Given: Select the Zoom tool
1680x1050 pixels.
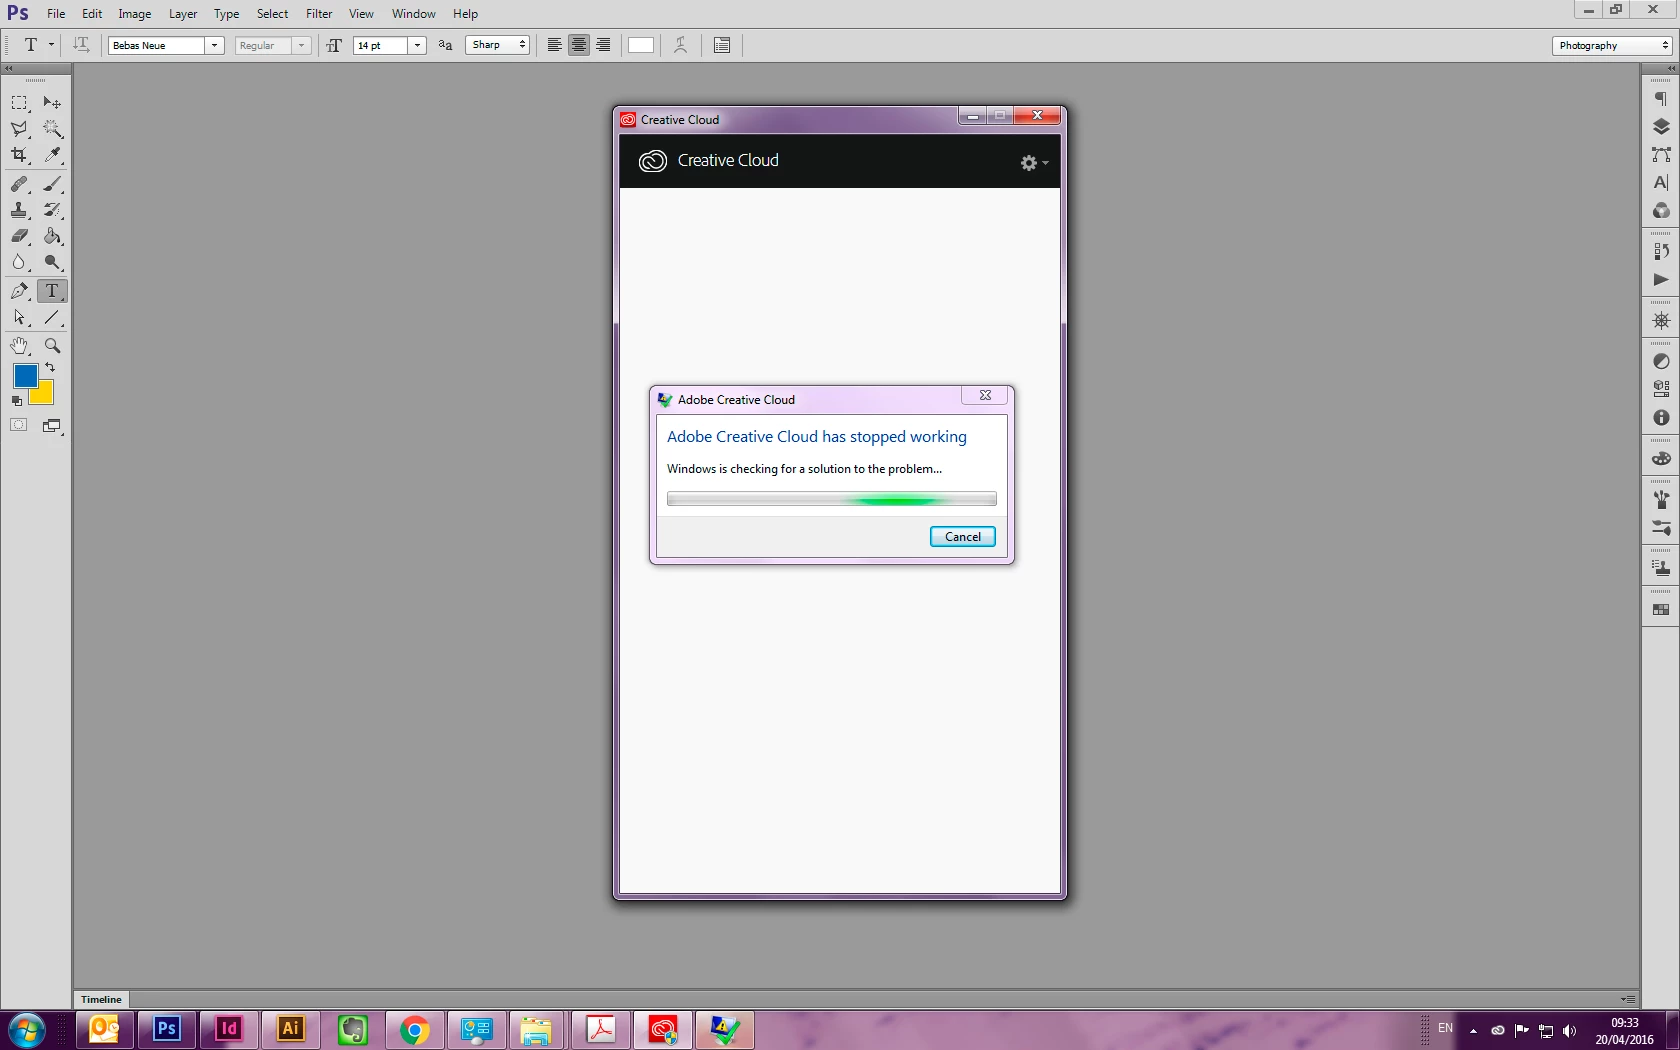Looking at the screenshot, I should point(52,346).
